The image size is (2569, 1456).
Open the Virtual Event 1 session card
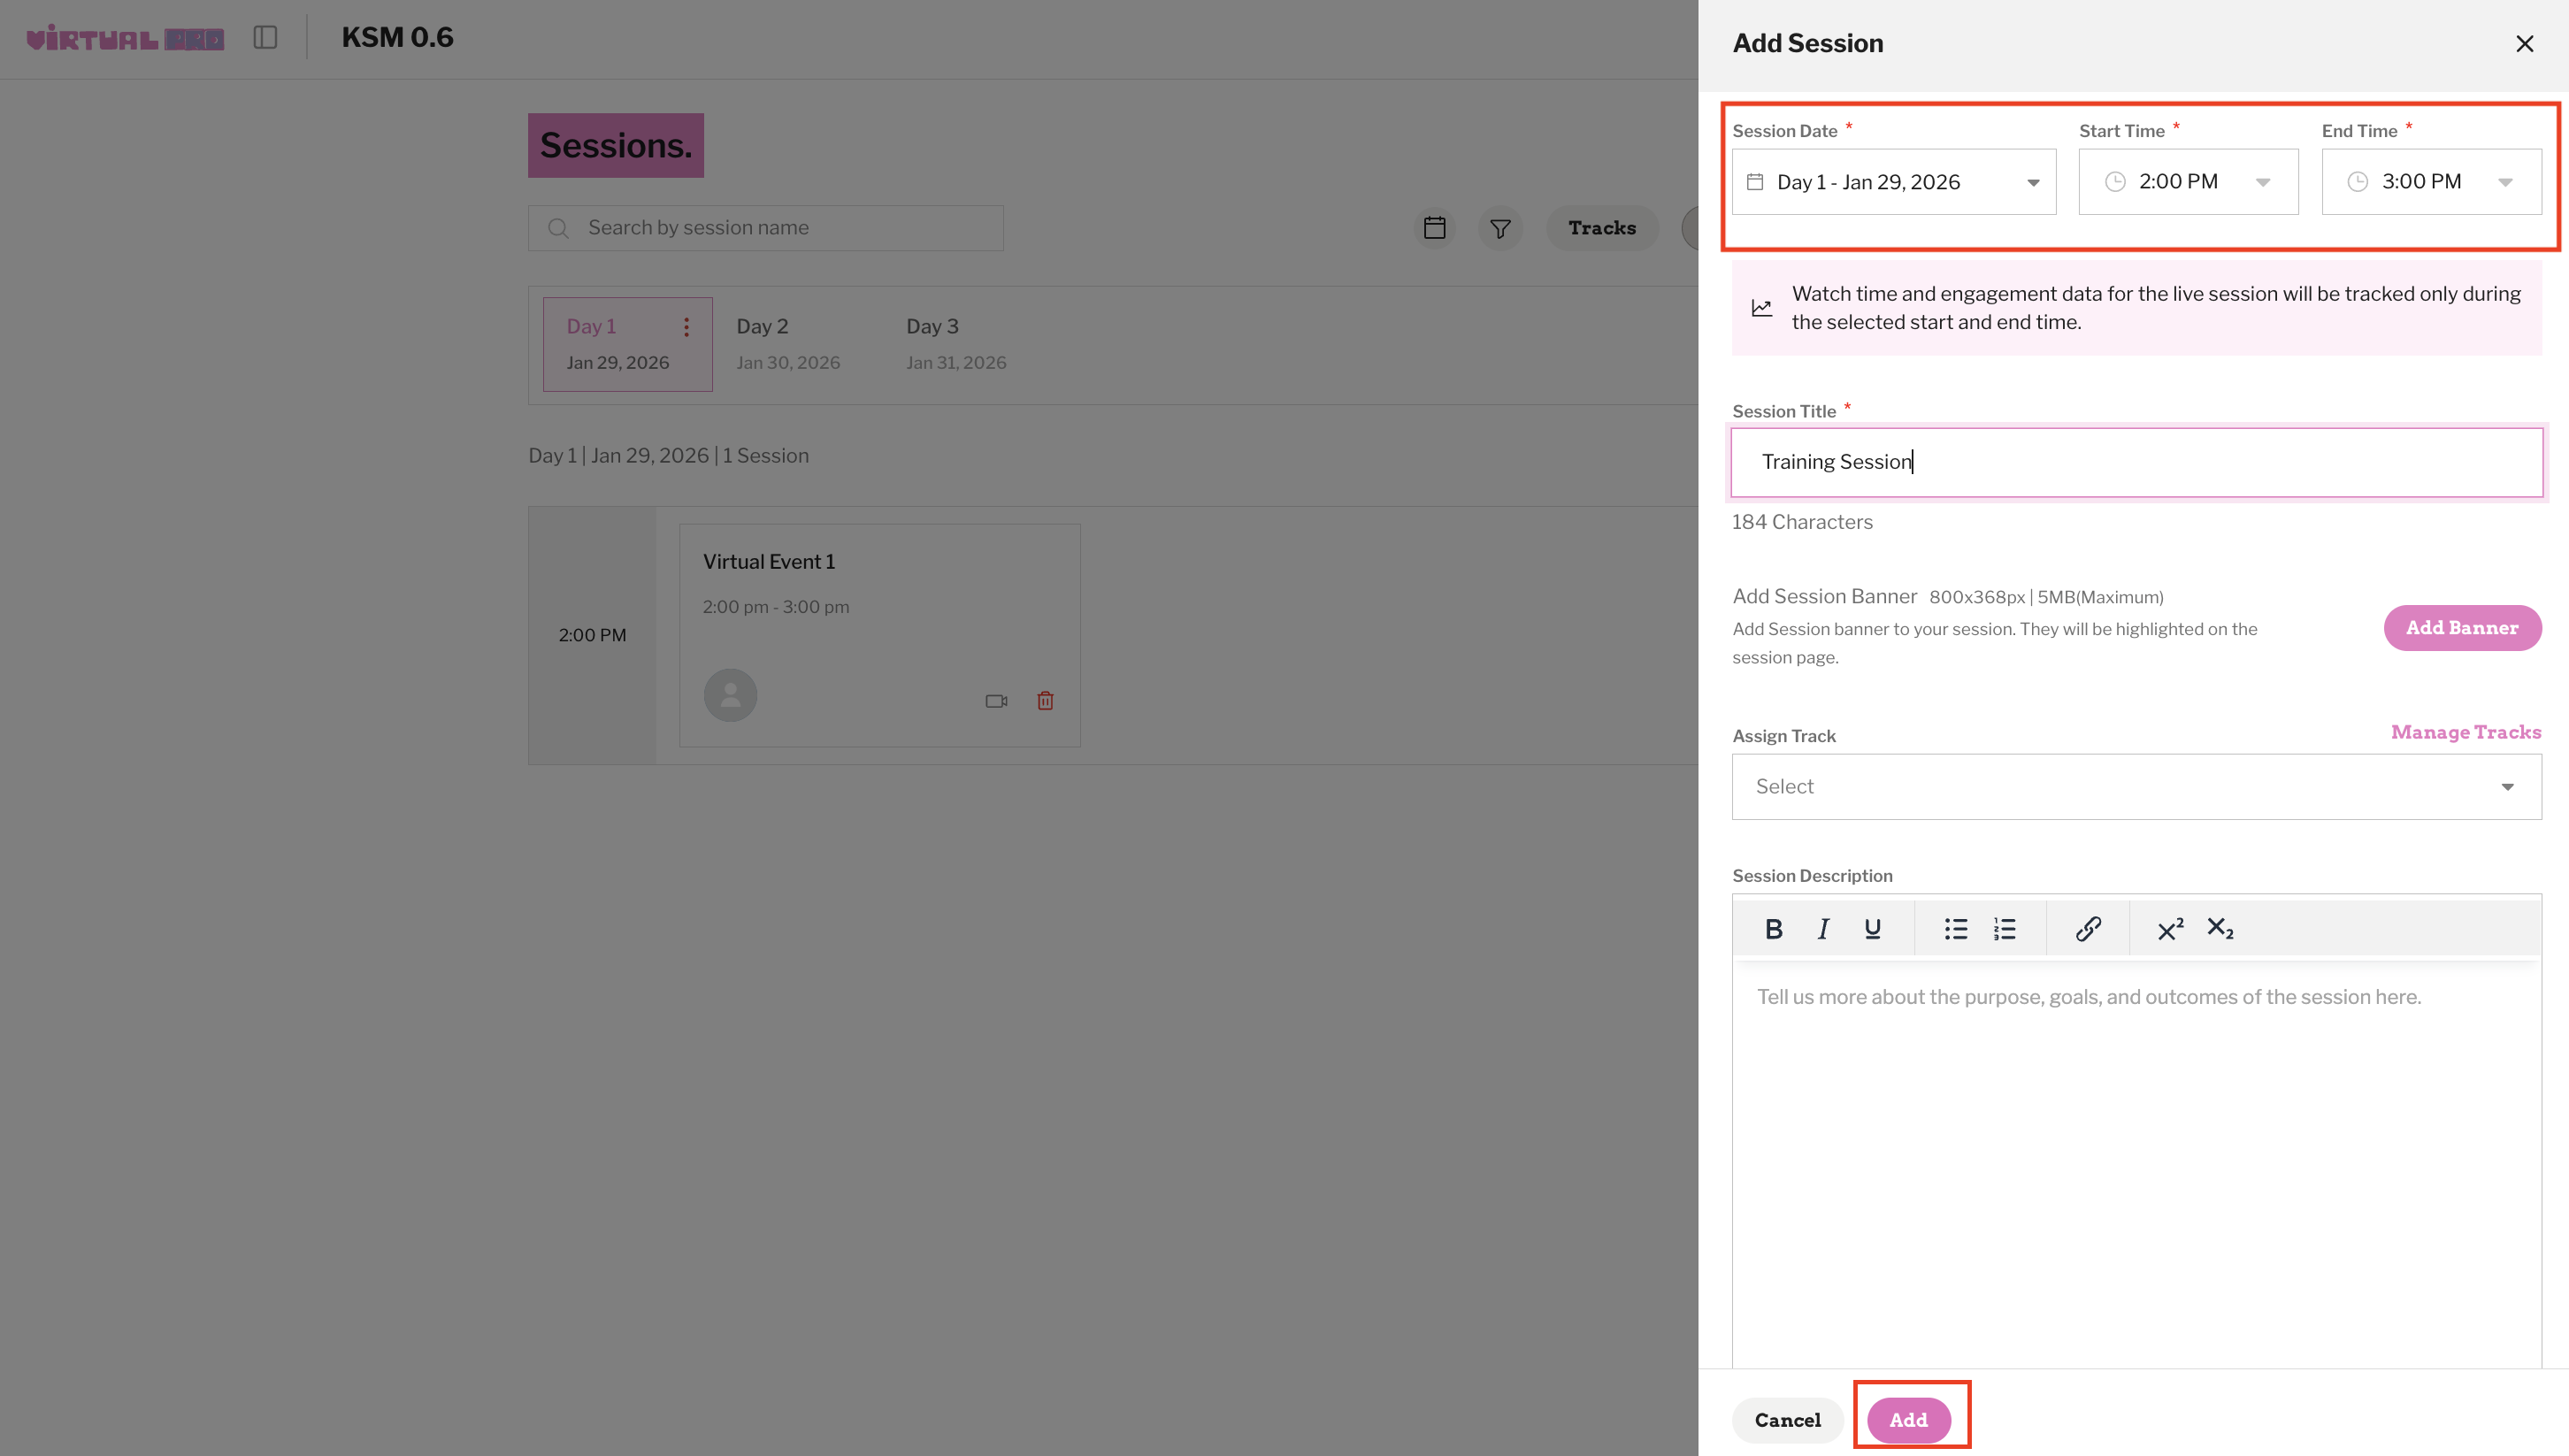click(x=879, y=635)
